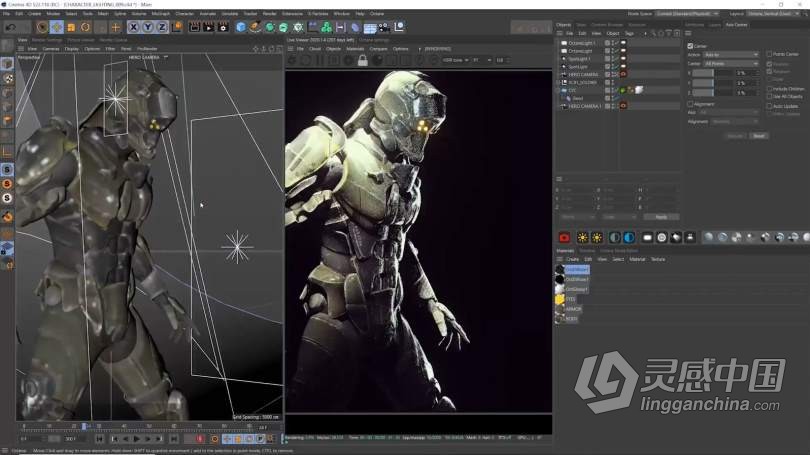Click the orange S snap icon in left sidebar
Image resolution: width=810 pixels, height=455 pixels.
(x=7, y=184)
